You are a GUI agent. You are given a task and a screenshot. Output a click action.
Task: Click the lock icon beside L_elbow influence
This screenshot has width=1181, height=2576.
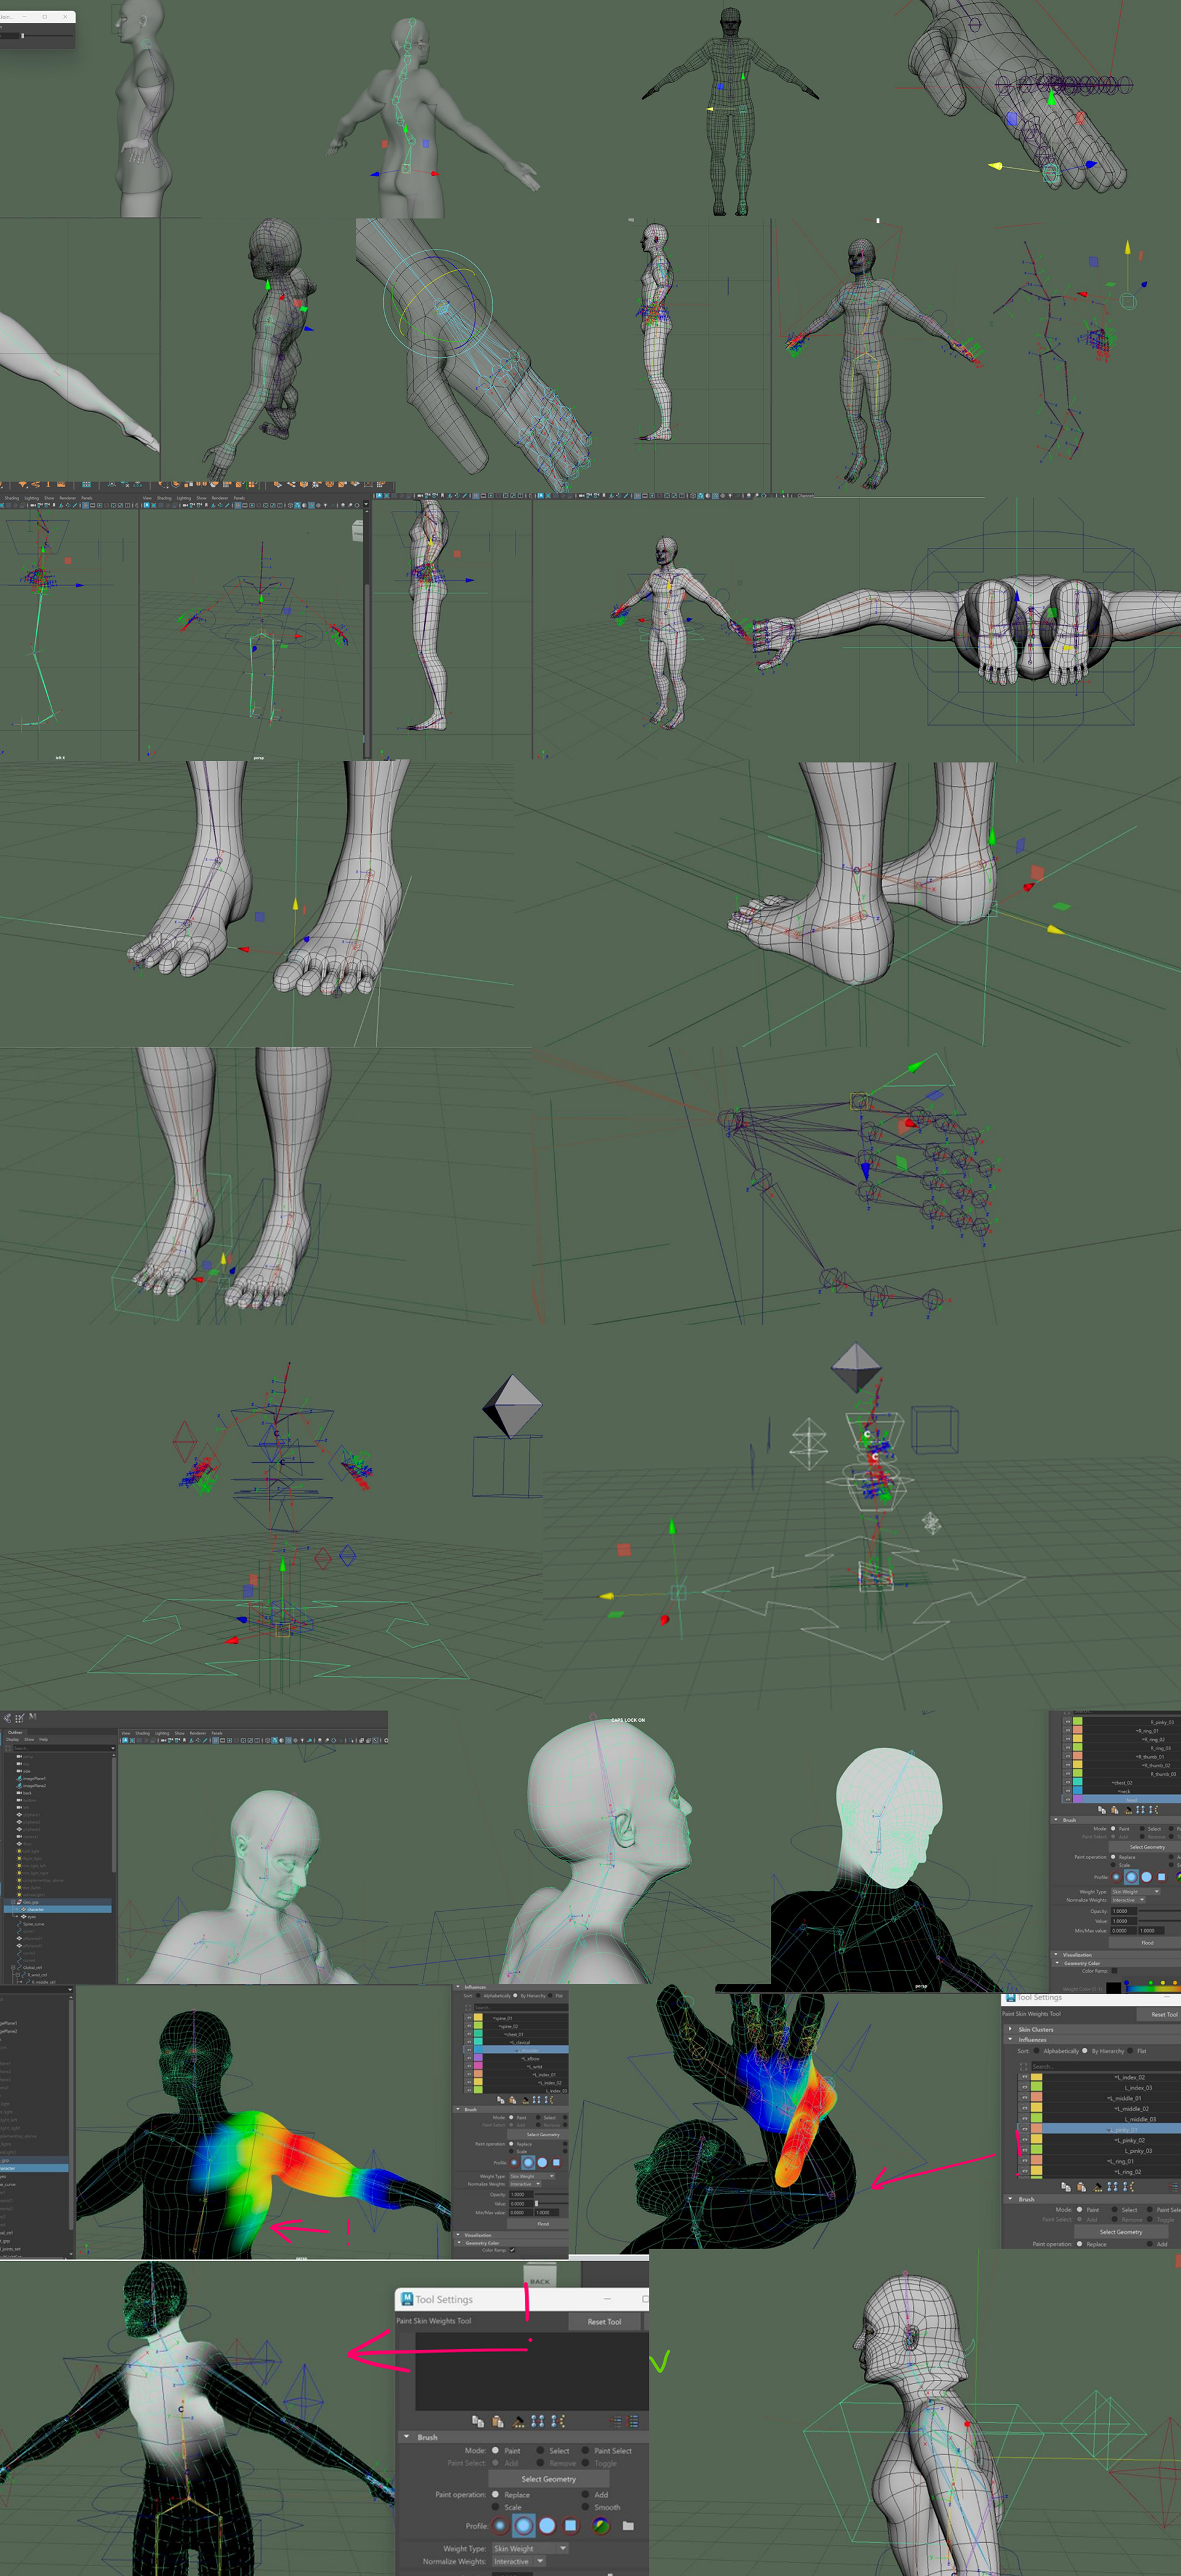(x=469, y=2059)
